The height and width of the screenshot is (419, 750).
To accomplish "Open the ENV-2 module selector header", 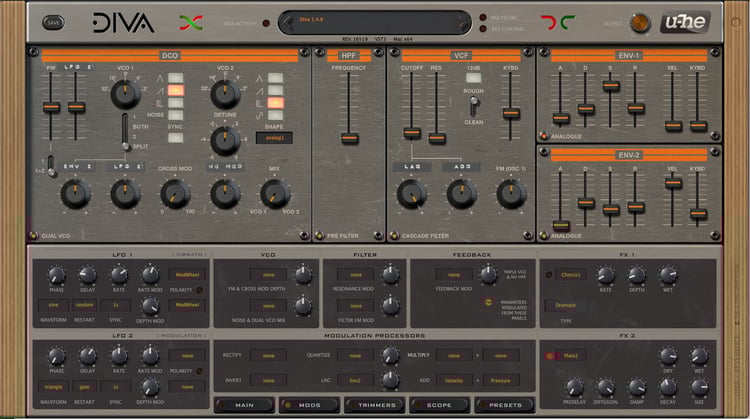I will 629,155.
